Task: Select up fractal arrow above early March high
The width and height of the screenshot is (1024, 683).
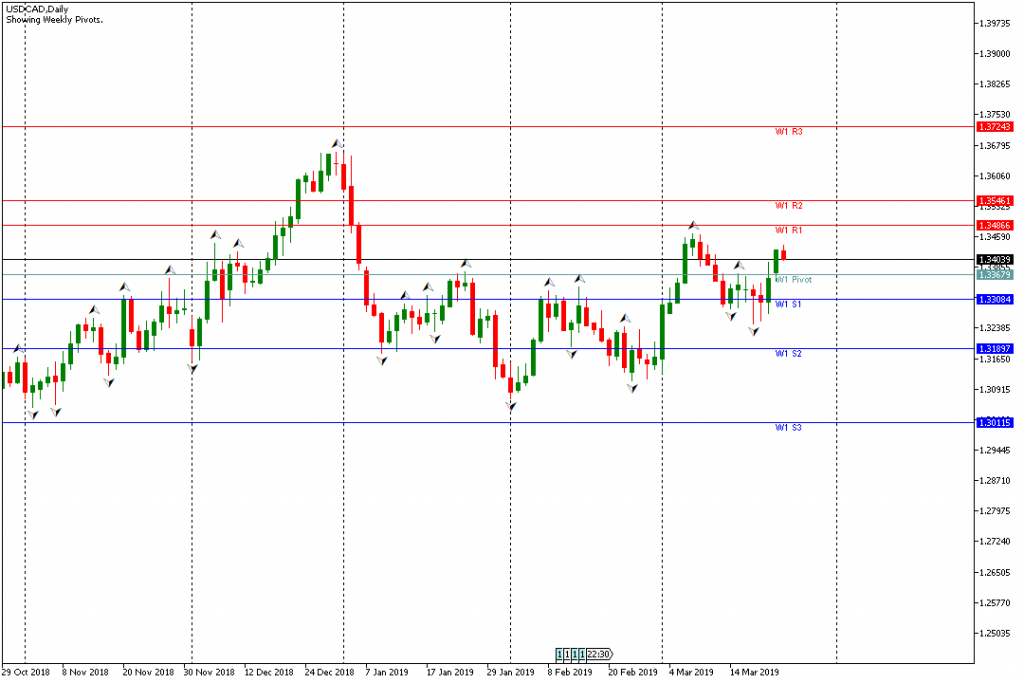Action: (x=692, y=225)
